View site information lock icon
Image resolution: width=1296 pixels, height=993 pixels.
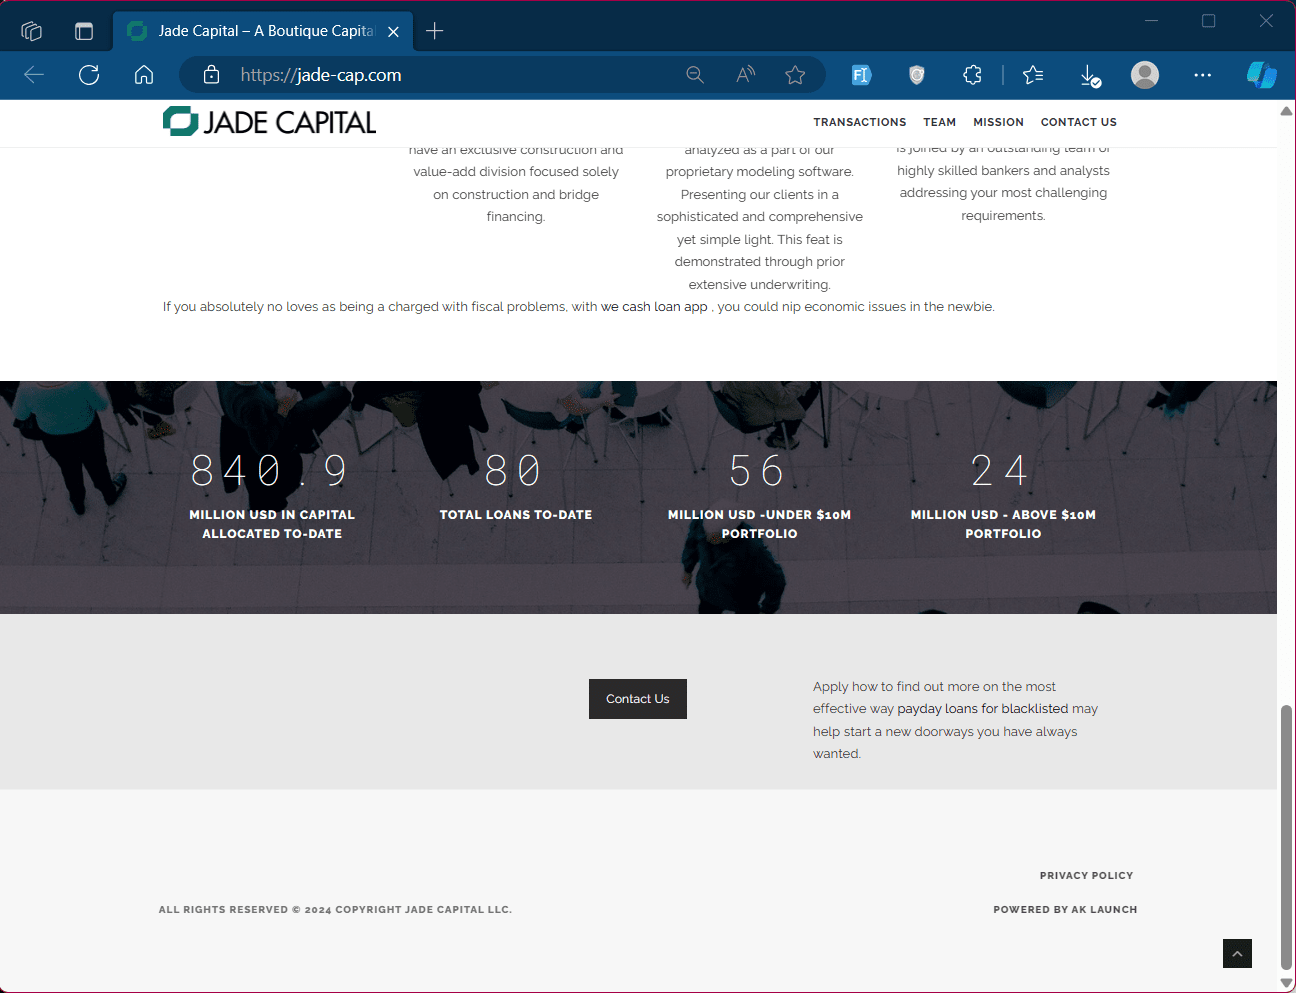tap(211, 75)
